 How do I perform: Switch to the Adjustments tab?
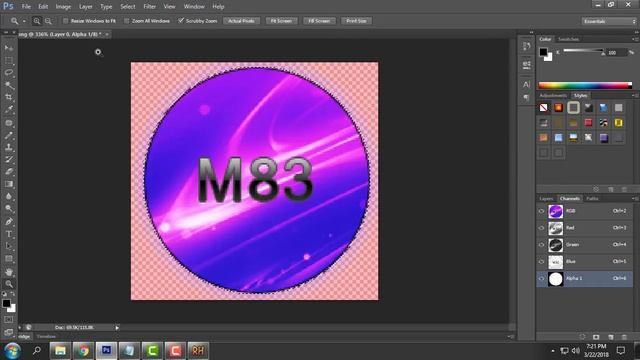coord(553,96)
